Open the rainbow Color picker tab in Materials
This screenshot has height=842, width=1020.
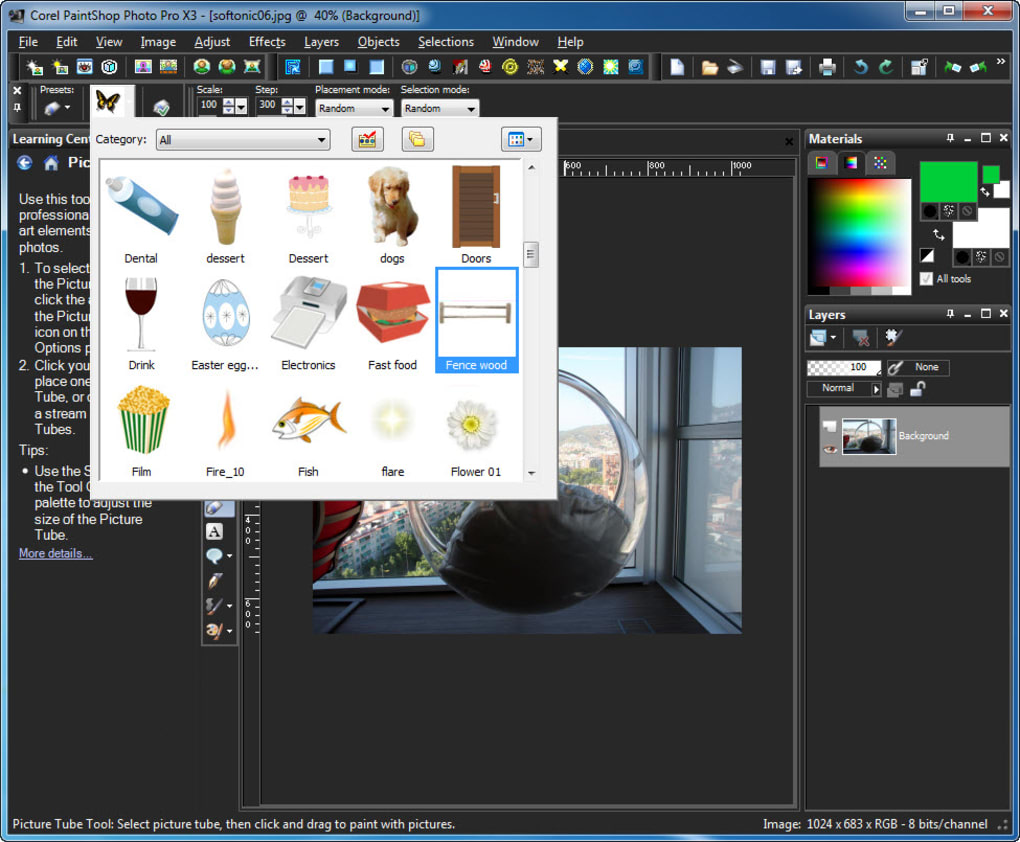[x=851, y=162]
